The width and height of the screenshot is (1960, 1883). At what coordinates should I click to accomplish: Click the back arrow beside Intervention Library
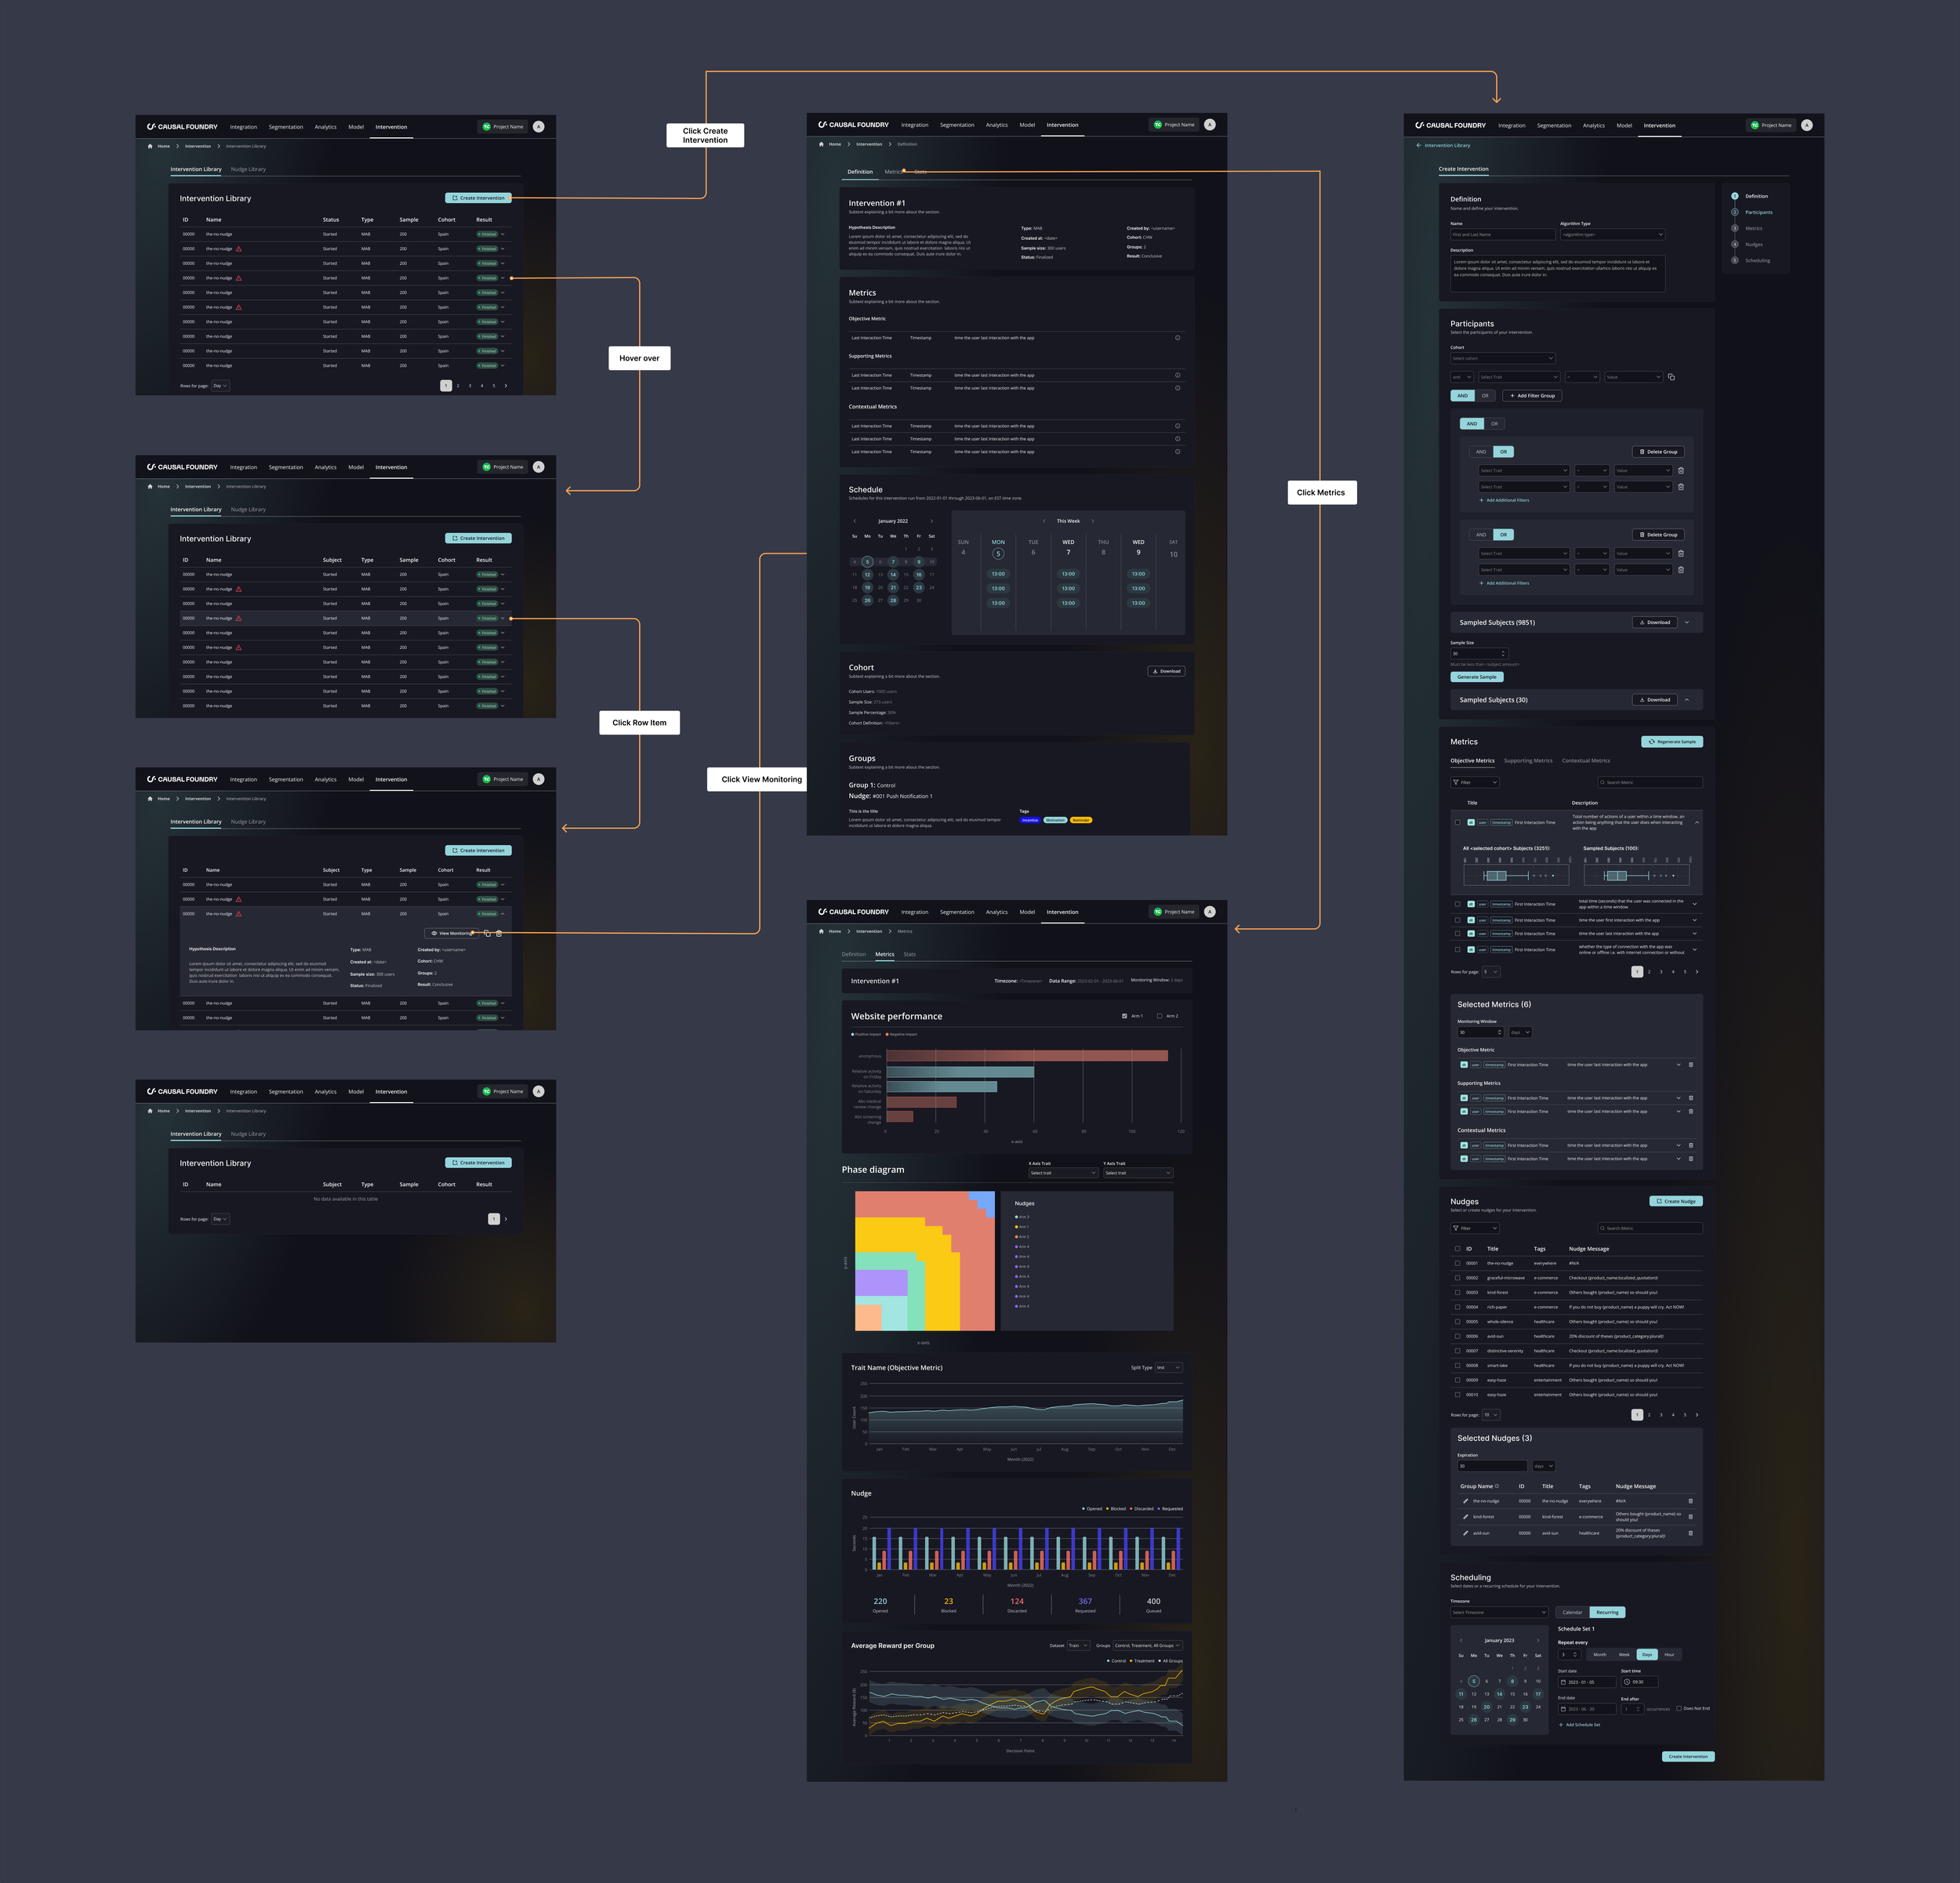(x=1418, y=145)
